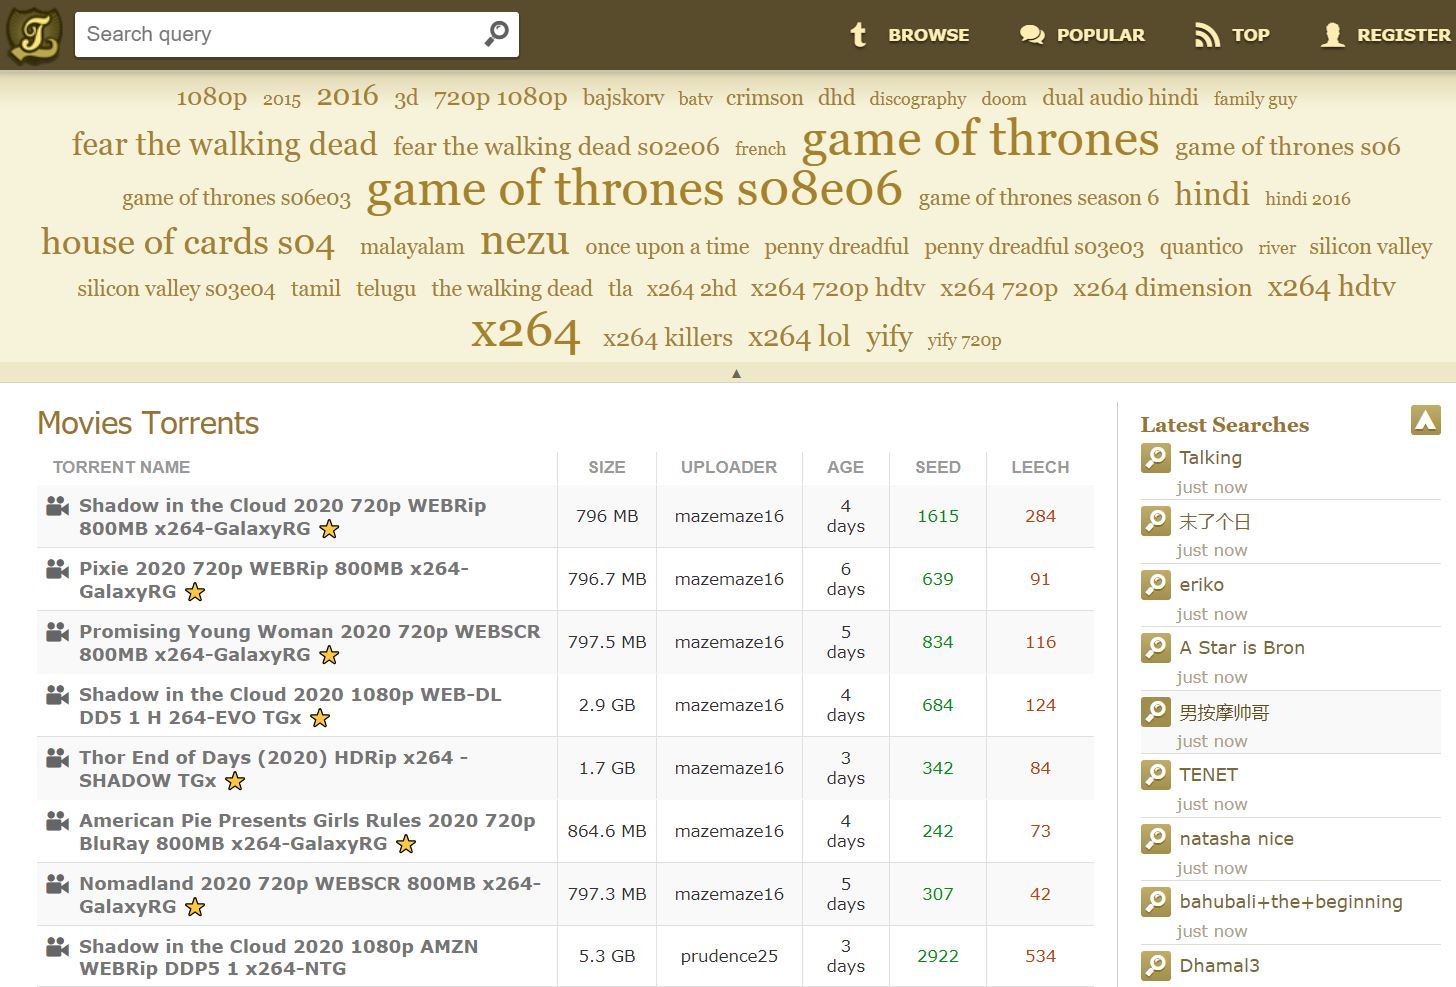Open American Pie Presents Girls Rules torrent

click(x=307, y=832)
